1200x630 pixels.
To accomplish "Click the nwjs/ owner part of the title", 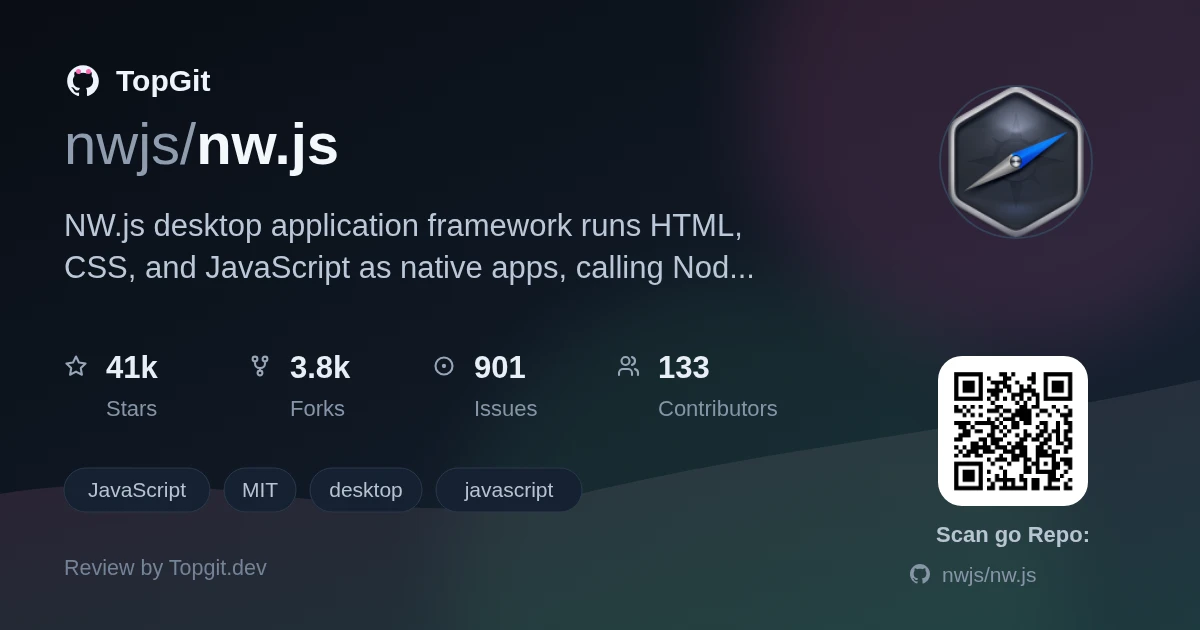I will pyautogui.click(x=130, y=145).
